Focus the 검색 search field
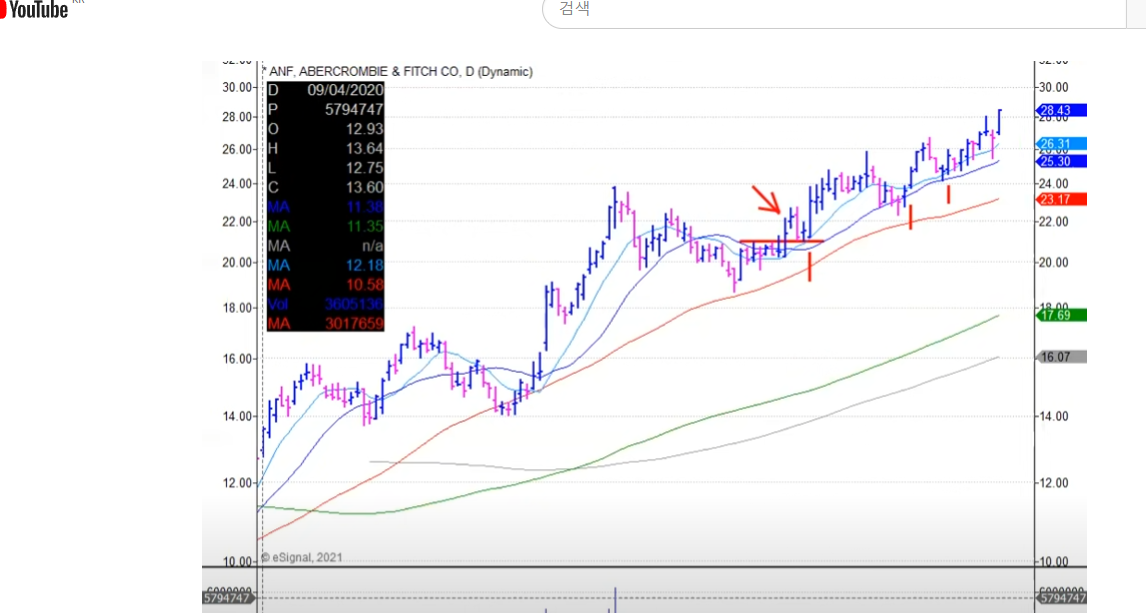The width and height of the screenshot is (1146, 613). 833,11
